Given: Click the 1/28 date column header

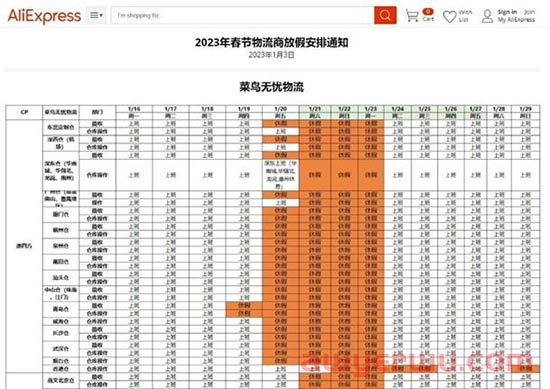Looking at the screenshot, I should pos(499,109).
